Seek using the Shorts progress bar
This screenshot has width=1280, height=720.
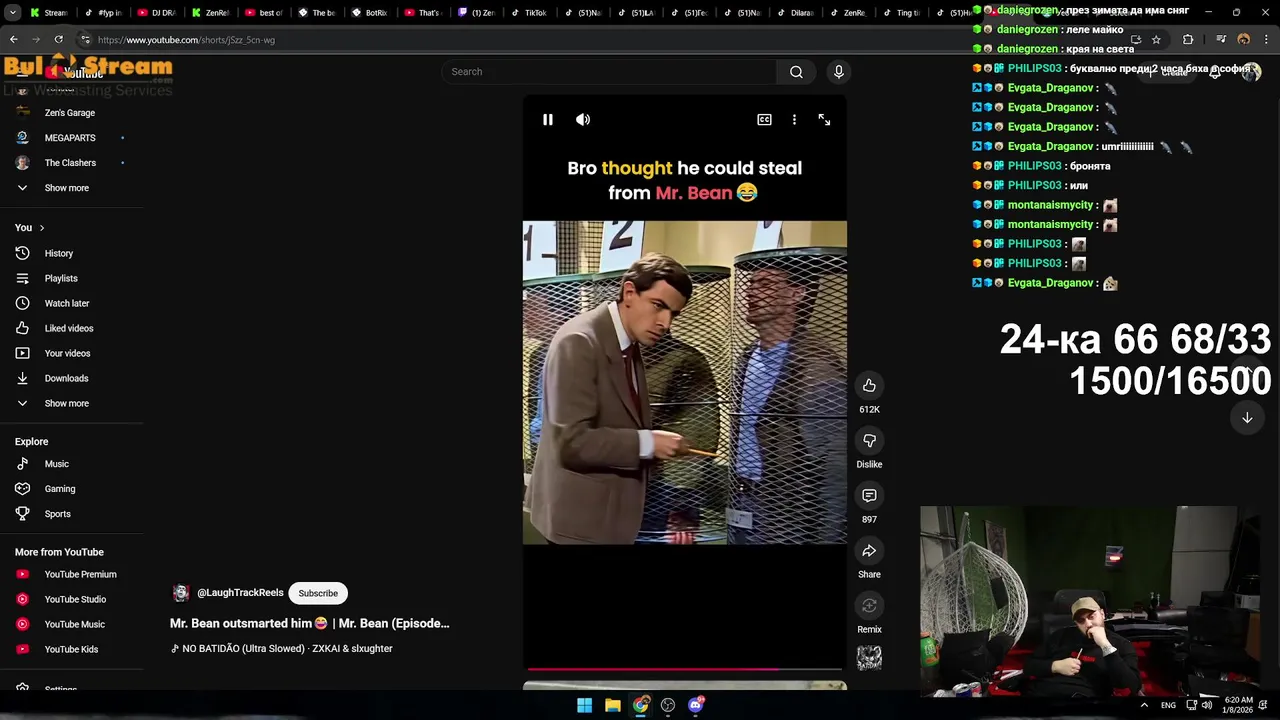[x=685, y=669]
